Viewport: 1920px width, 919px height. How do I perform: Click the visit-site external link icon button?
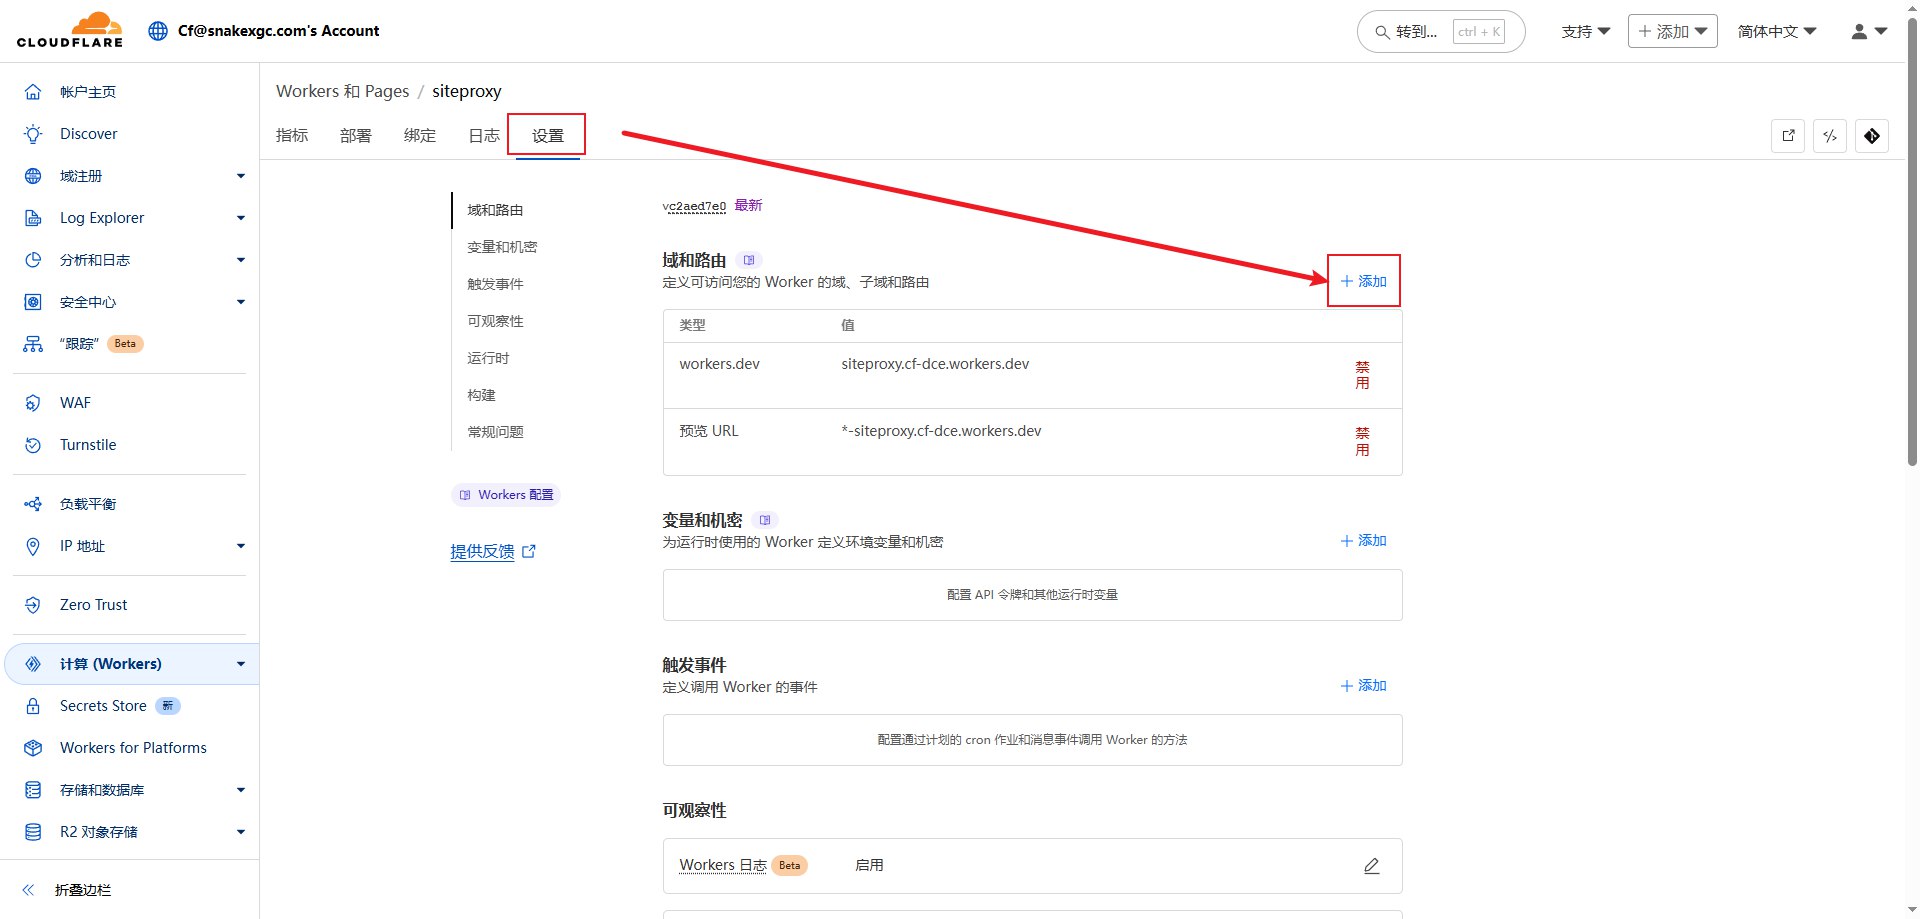[x=1788, y=136]
